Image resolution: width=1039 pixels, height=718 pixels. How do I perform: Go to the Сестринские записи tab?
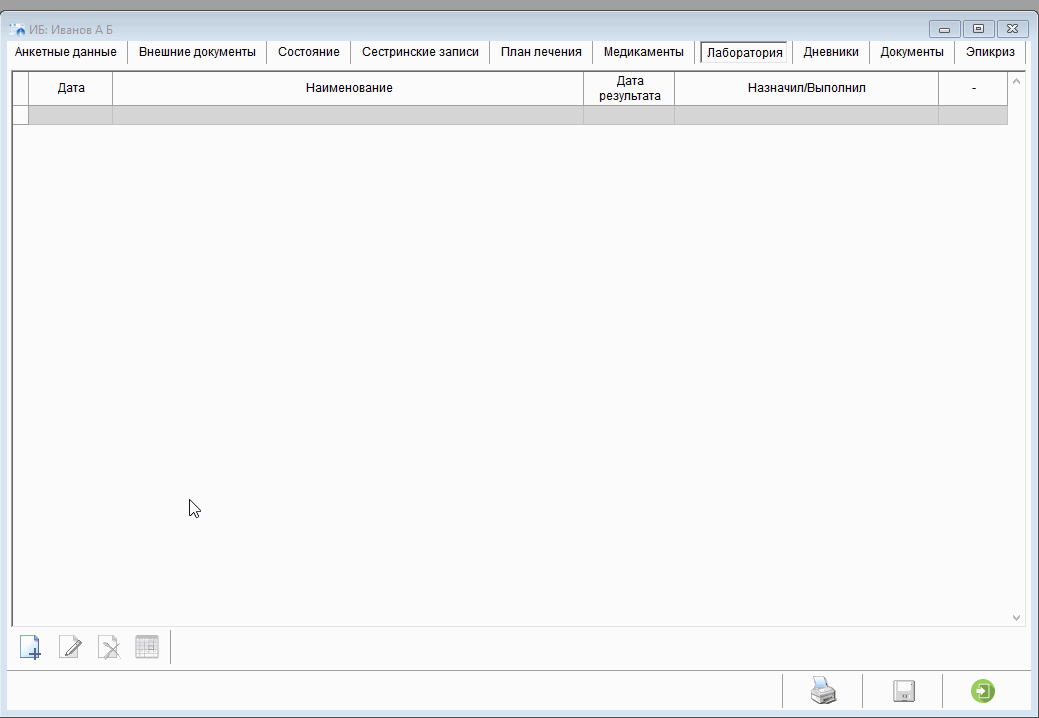[420, 52]
